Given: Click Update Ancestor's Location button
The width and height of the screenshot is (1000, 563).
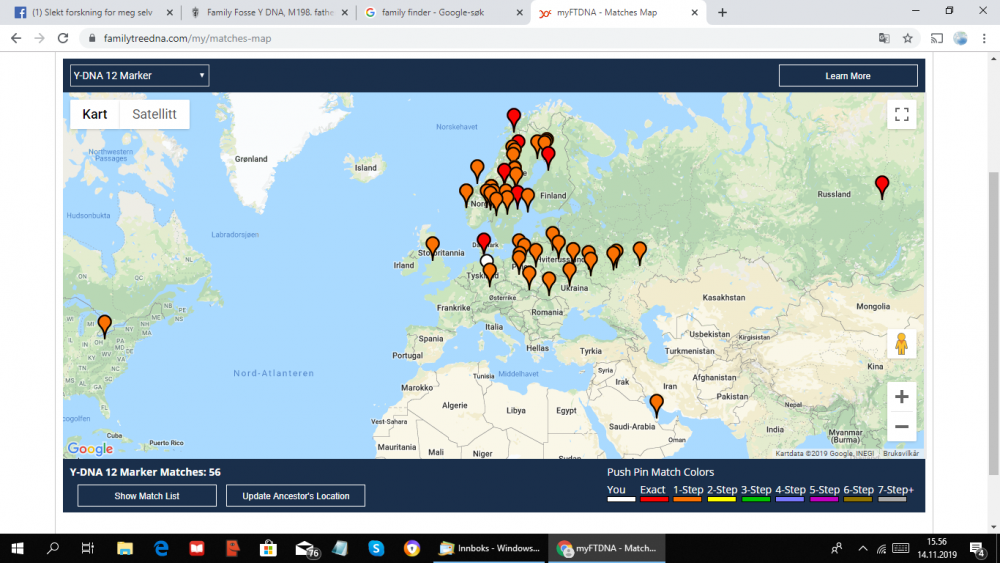Looking at the screenshot, I should (295, 495).
